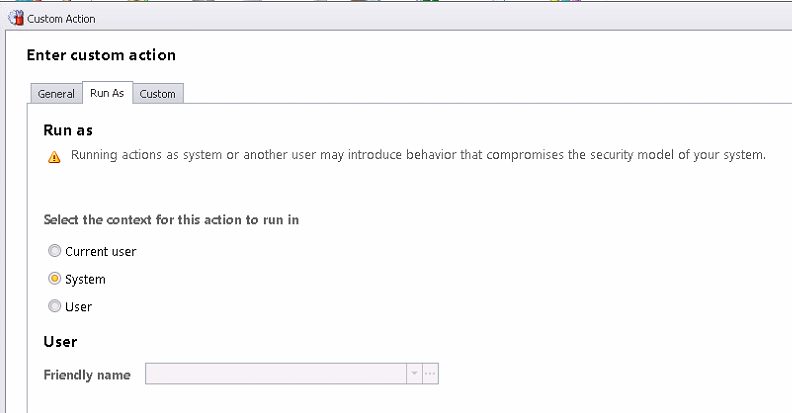
Task: Click the security warning message text
Action: click(x=418, y=154)
